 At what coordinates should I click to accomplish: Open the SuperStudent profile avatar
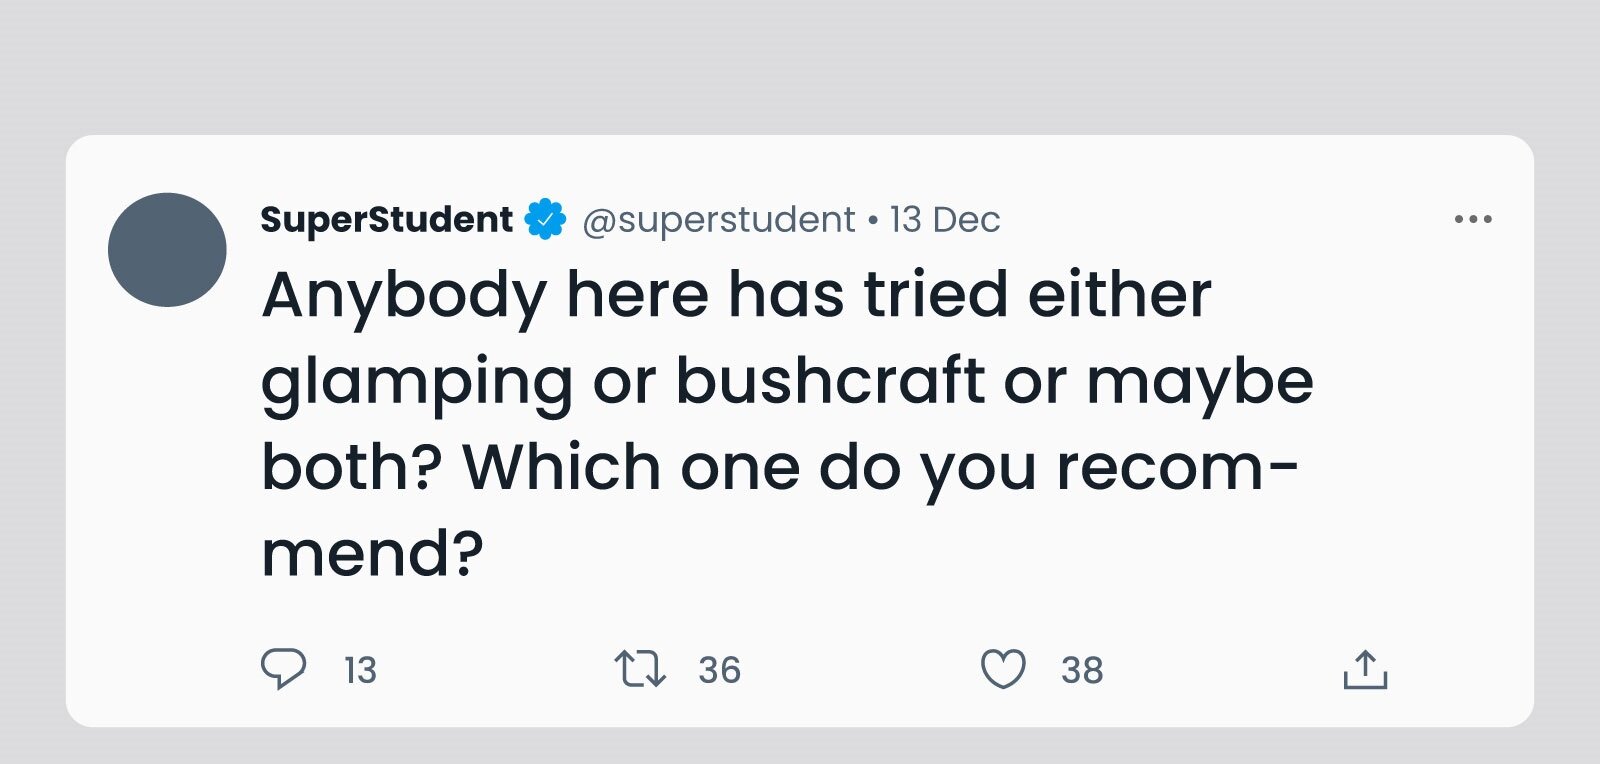pyautogui.click(x=167, y=250)
